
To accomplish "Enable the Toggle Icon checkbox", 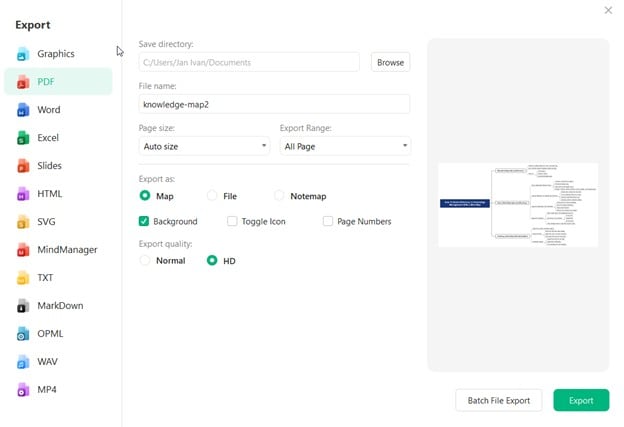I will pyautogui.click(x=232, y=221).
